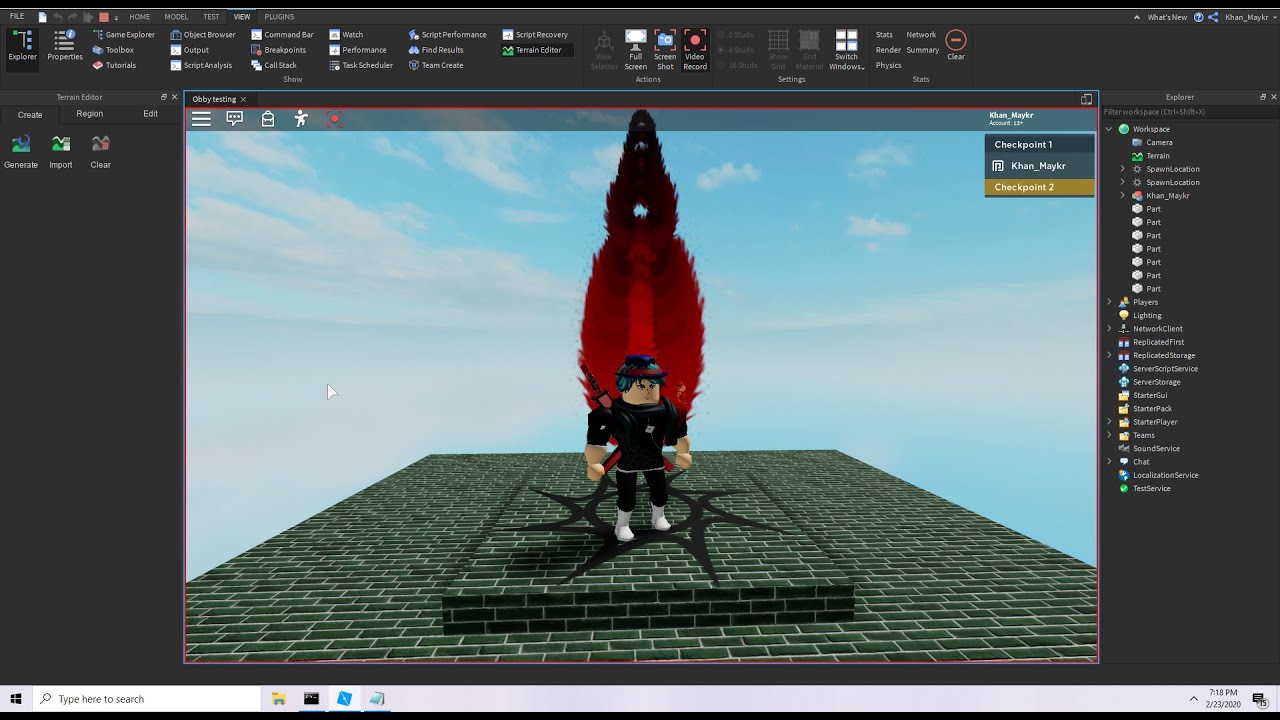
Task: Open Windows Start menu
Action: (16, 699)
